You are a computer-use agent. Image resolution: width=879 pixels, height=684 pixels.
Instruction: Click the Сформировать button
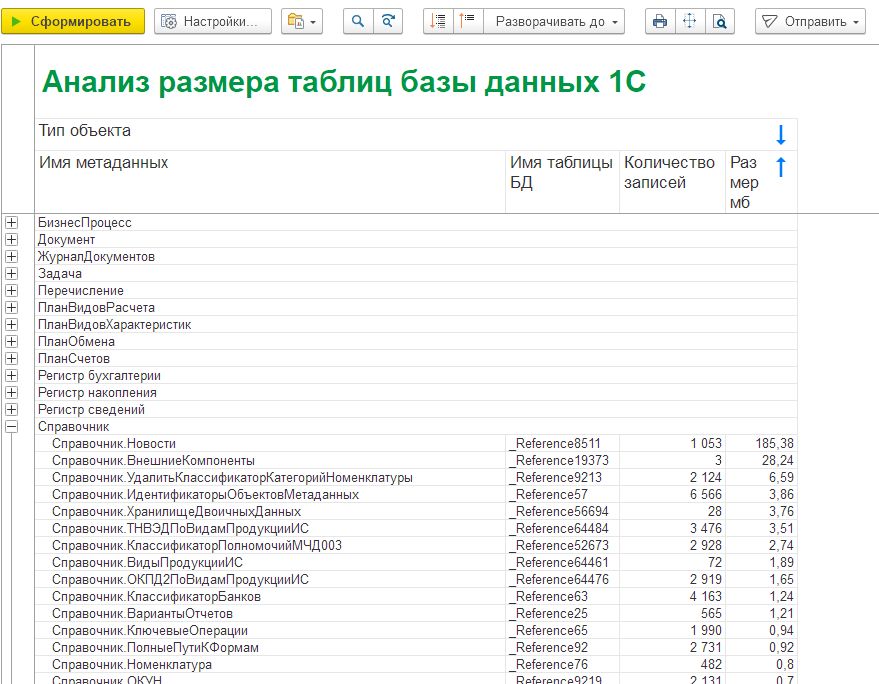pos(73,21)
